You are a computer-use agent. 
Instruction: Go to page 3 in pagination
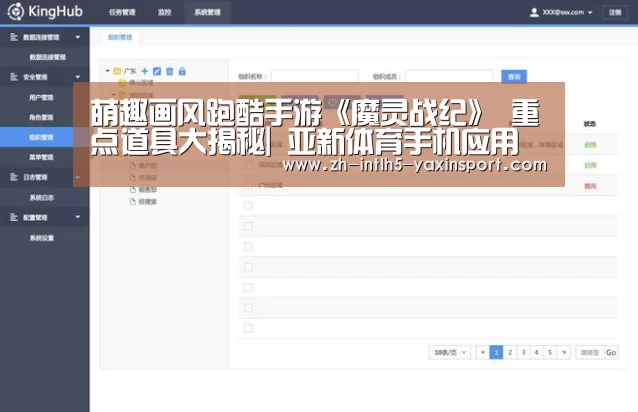pyautogui.click(x=523, y=352)
